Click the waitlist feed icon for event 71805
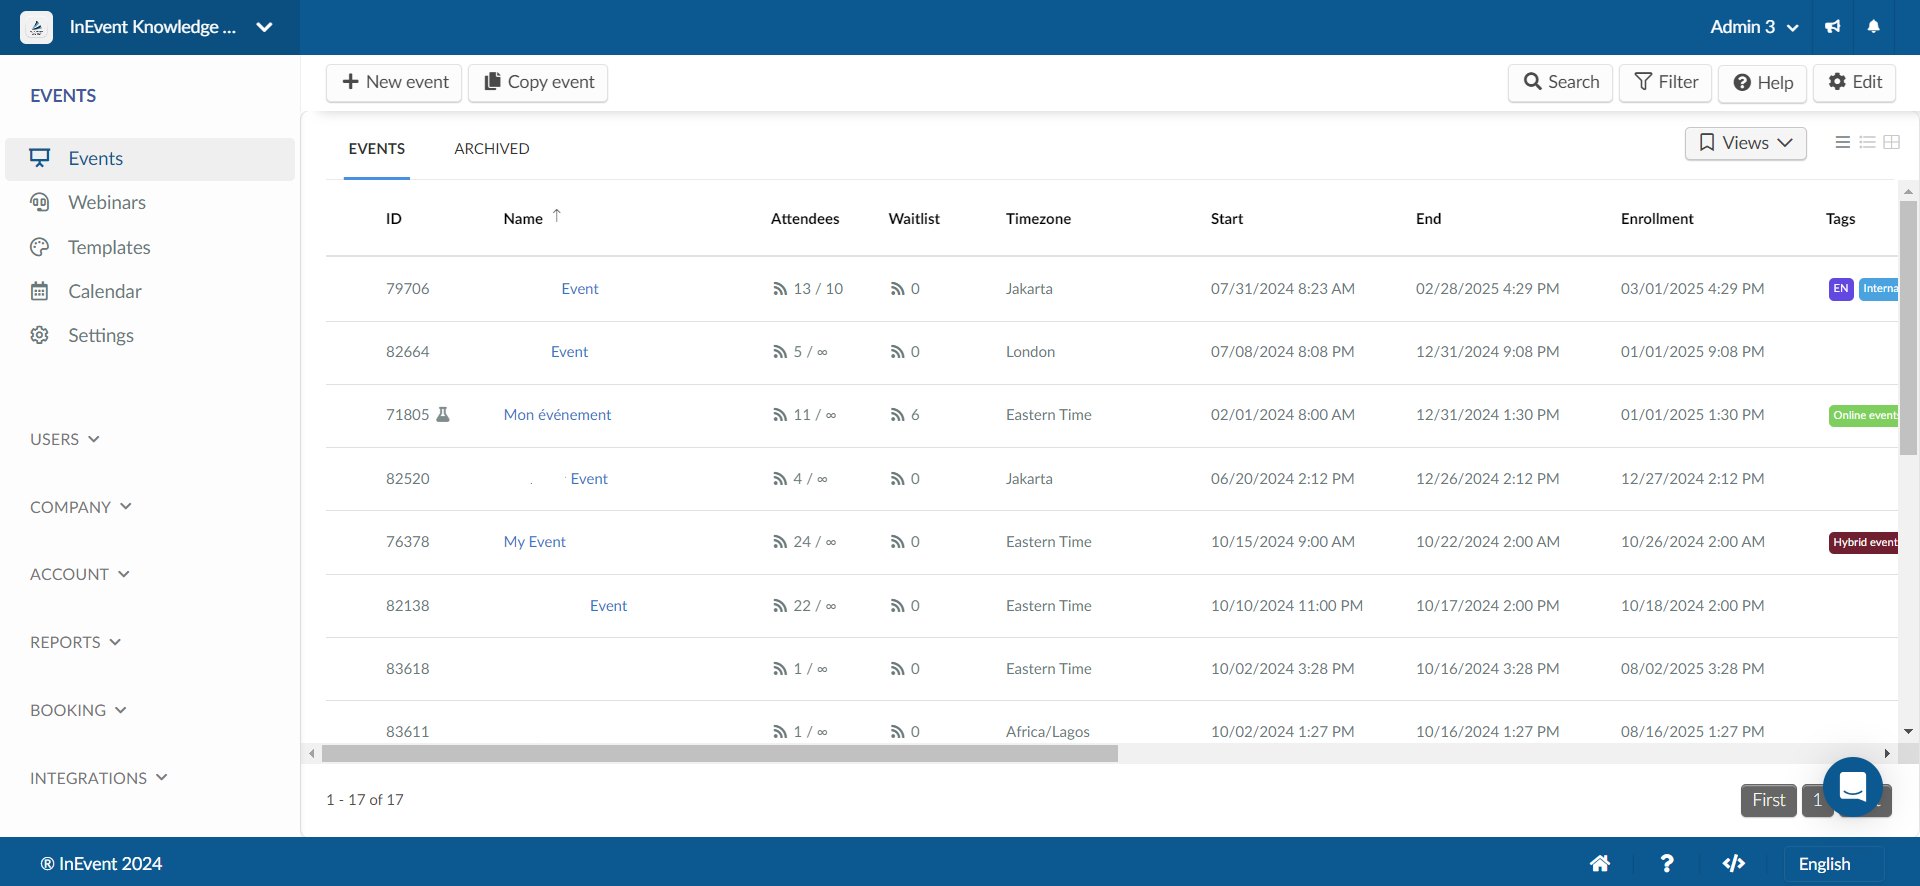The image size is (1920, 886). (897, 415)
